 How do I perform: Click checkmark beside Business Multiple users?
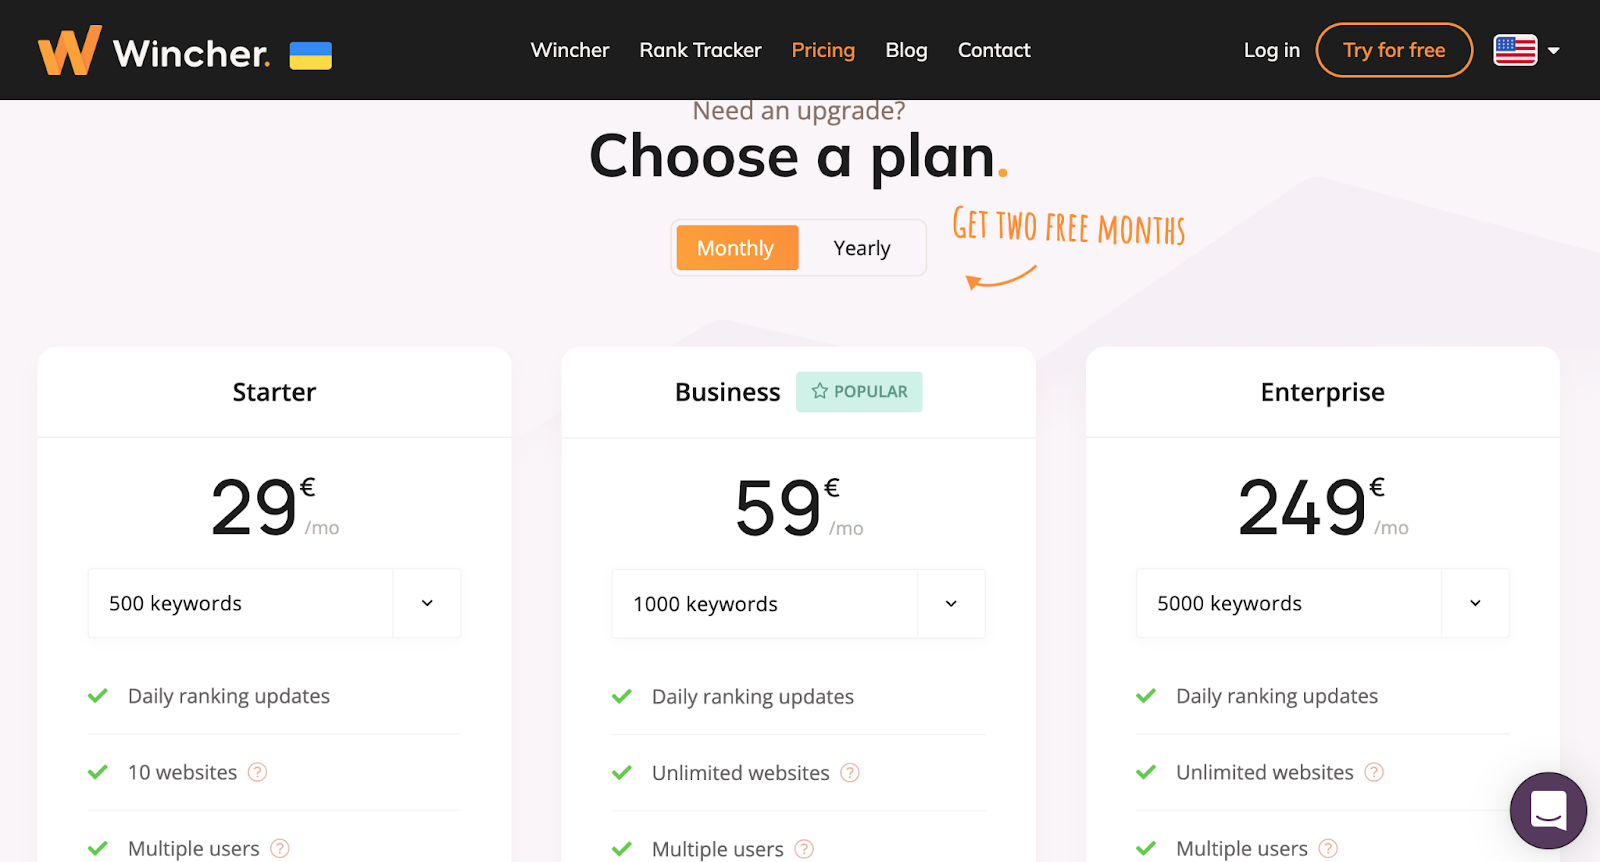point(622,849)
